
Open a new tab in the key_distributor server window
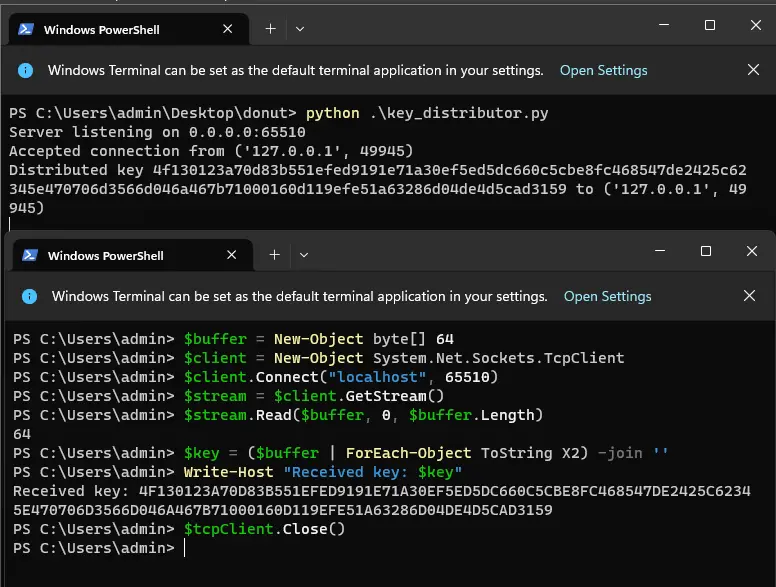click(x=269, y=29)
